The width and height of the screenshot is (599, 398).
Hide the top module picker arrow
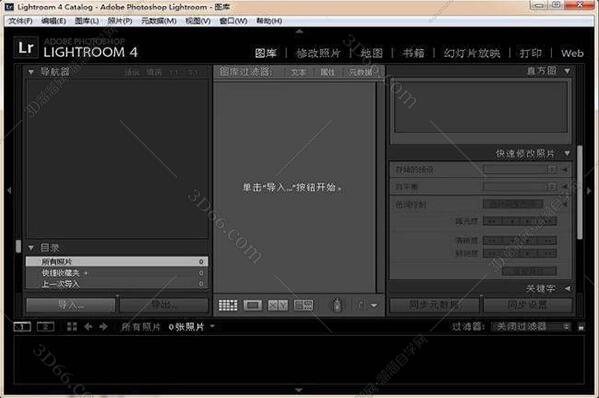(x=300, y=31)
